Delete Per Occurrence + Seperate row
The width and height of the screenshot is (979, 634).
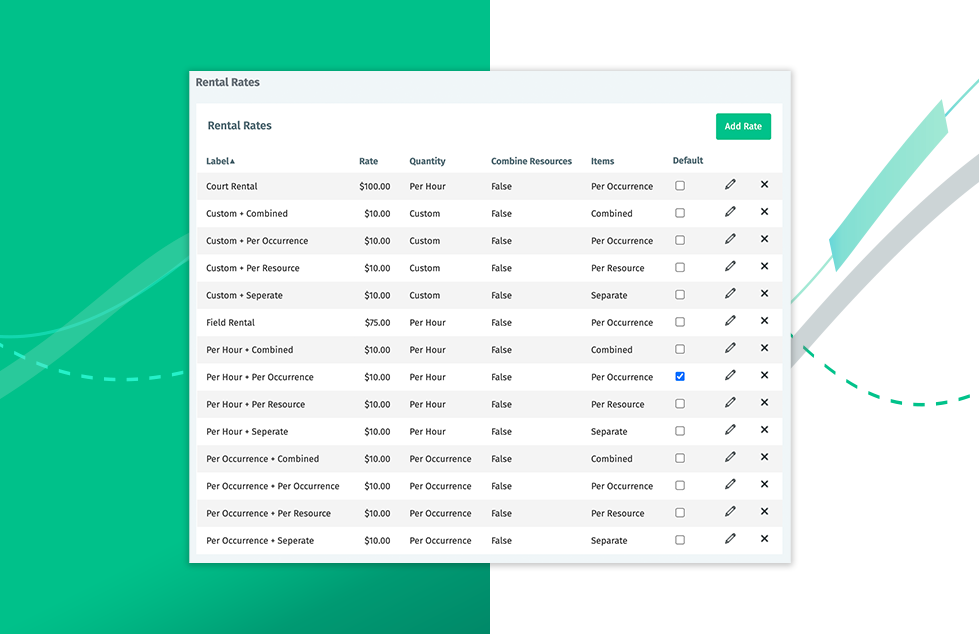(x=764, y=539)
